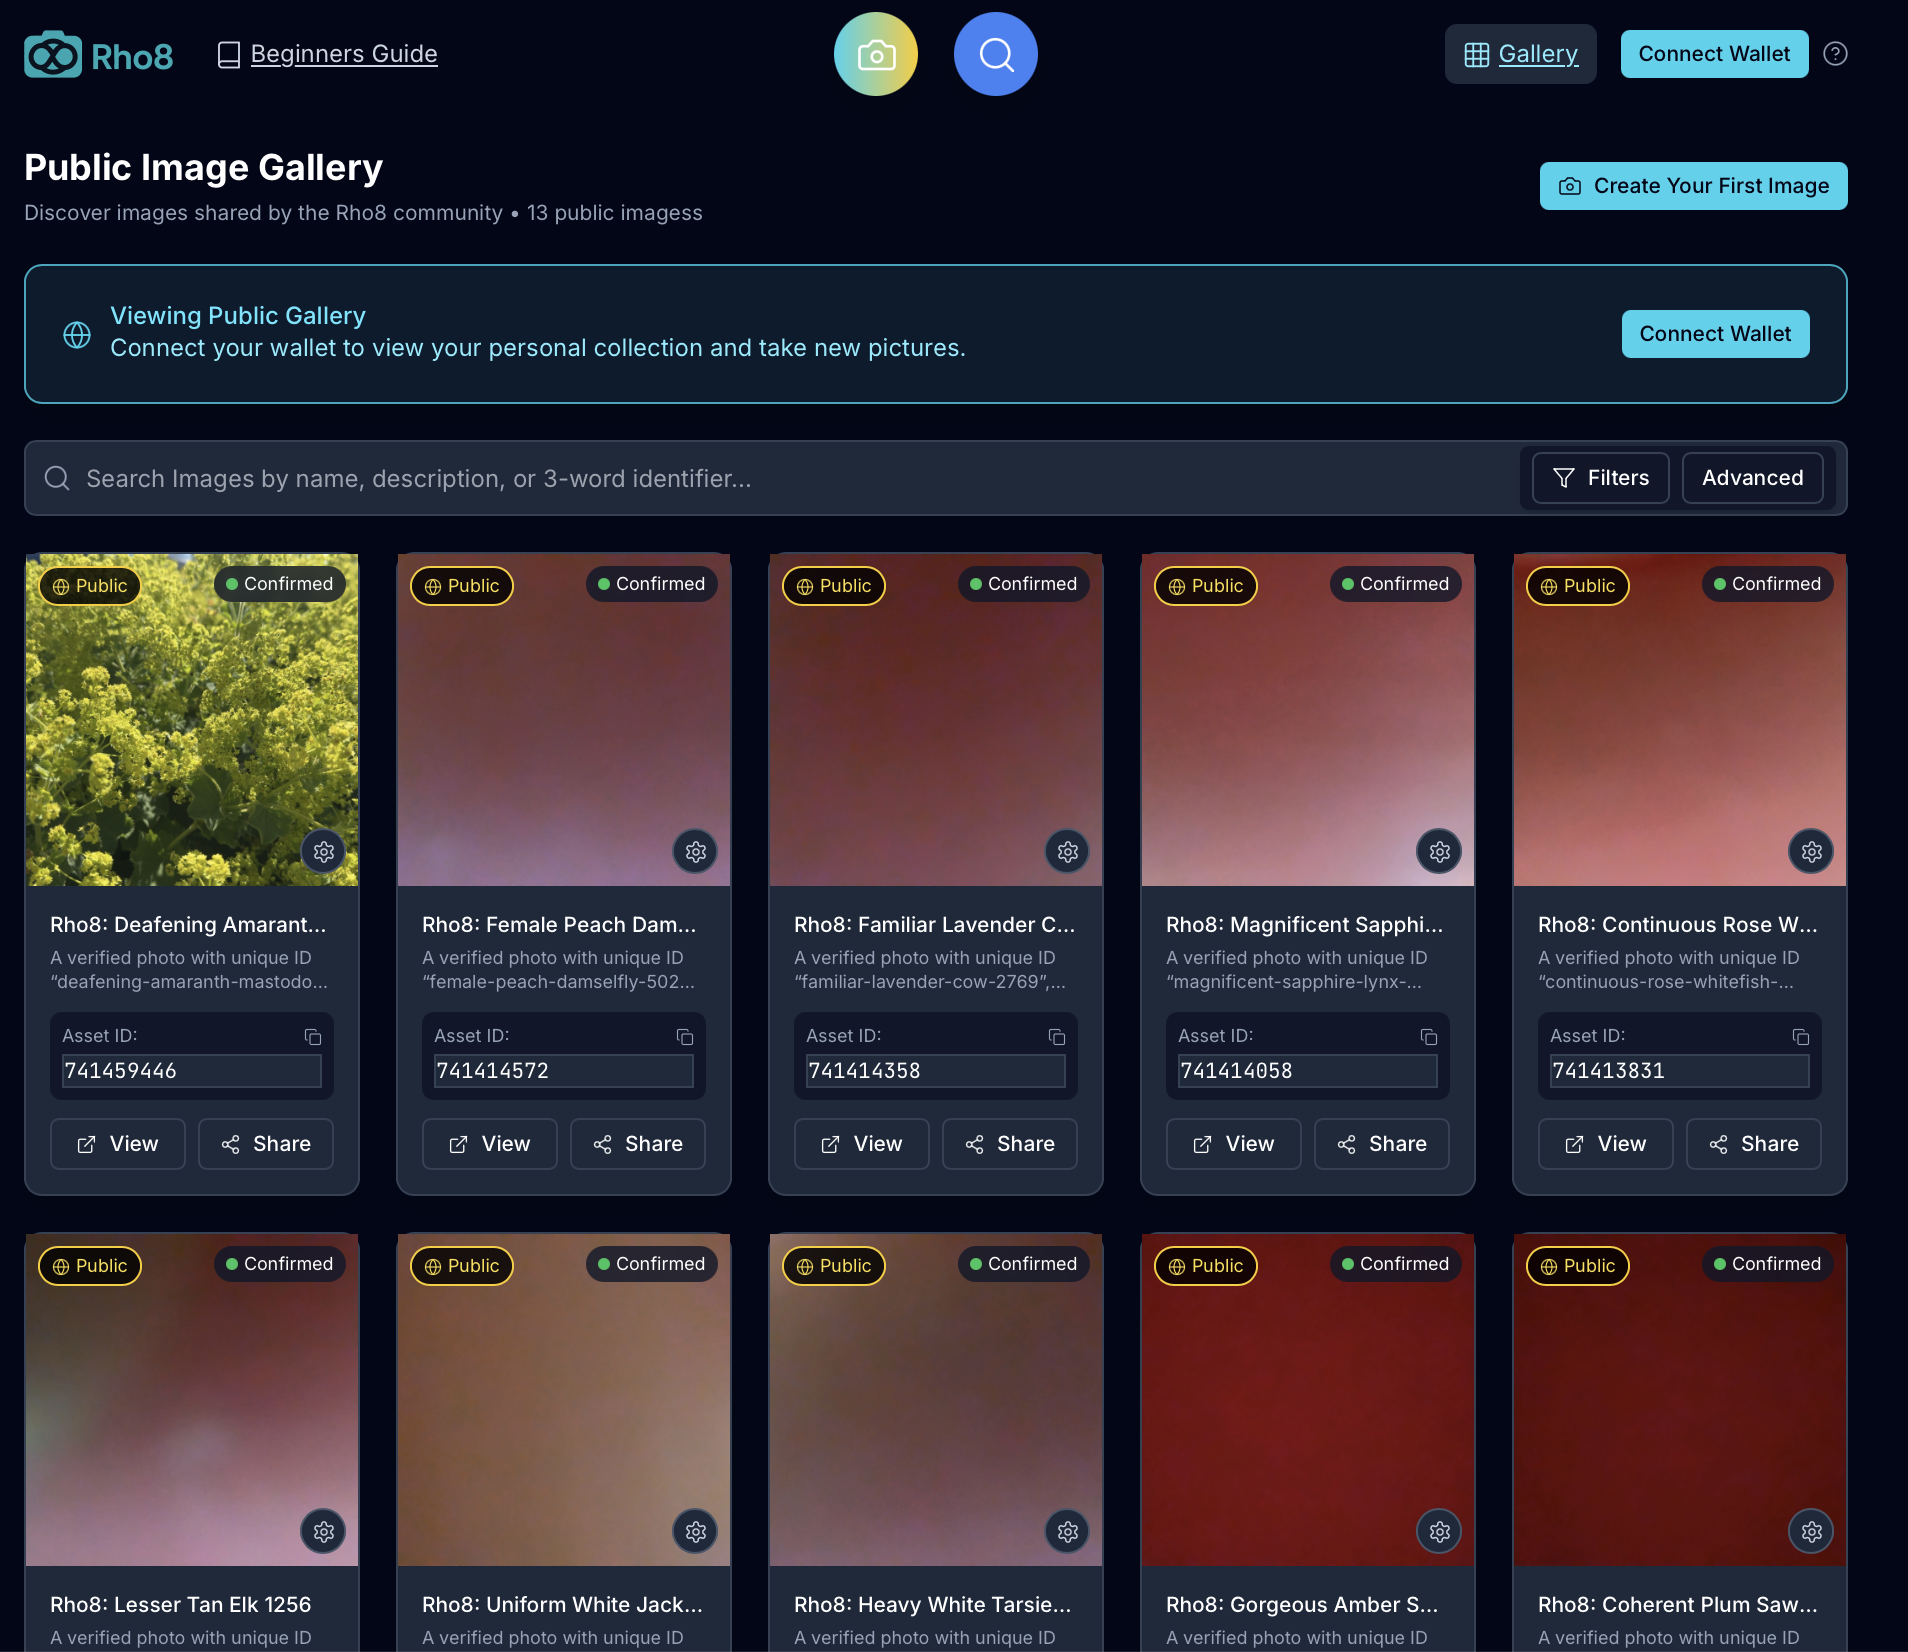Open settings gear on Continuous Rose Whitefish image

coord(1812,852)
